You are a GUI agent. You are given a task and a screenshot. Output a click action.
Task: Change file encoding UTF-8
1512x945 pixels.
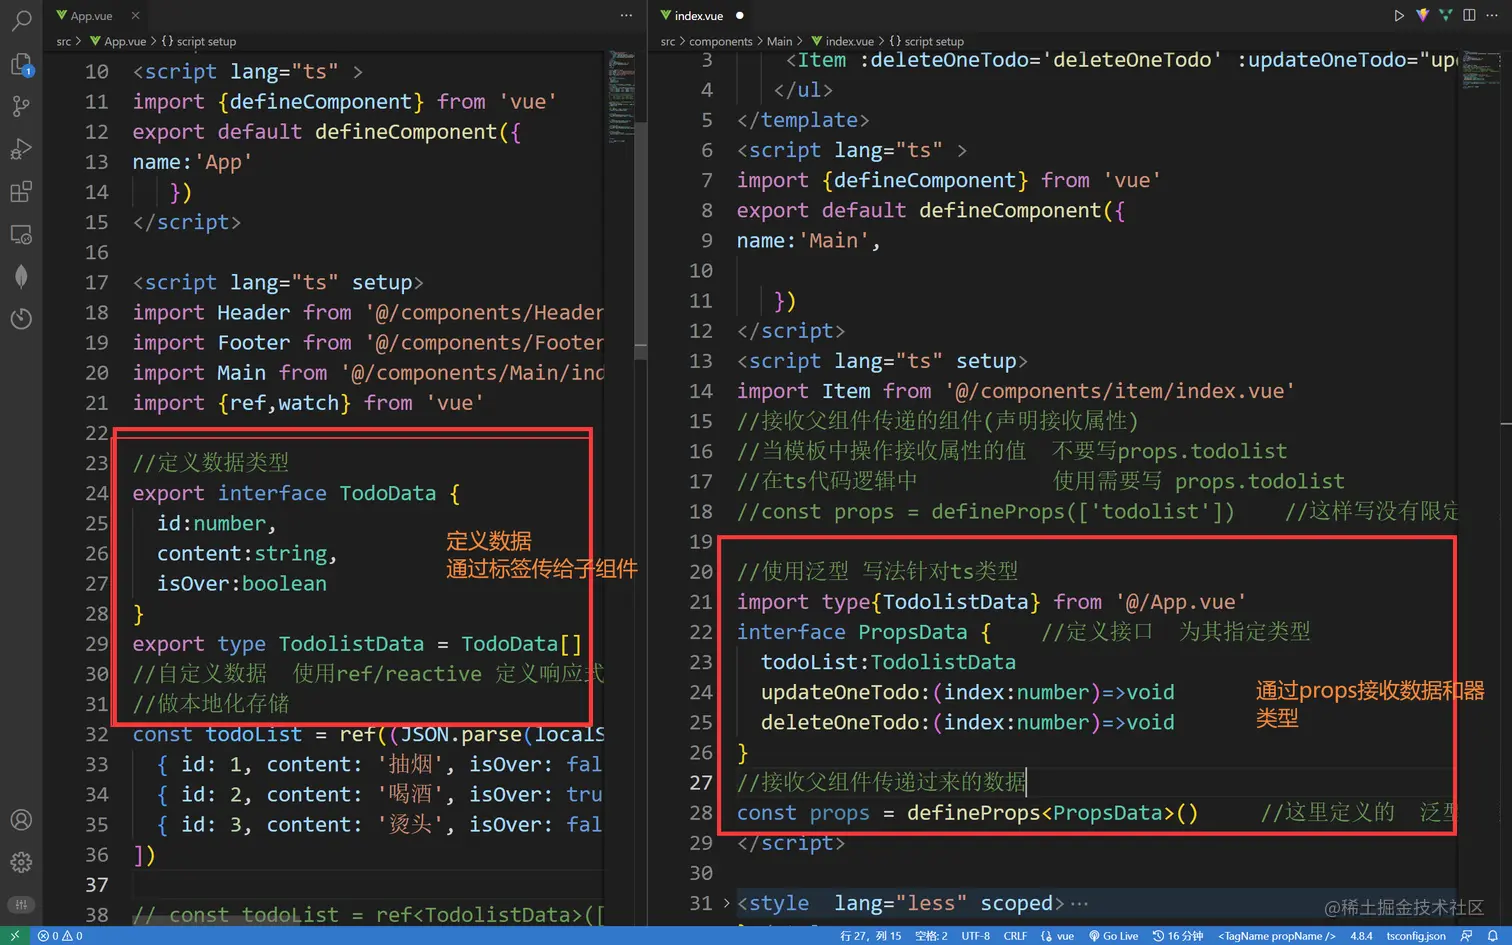click(975, 936)
